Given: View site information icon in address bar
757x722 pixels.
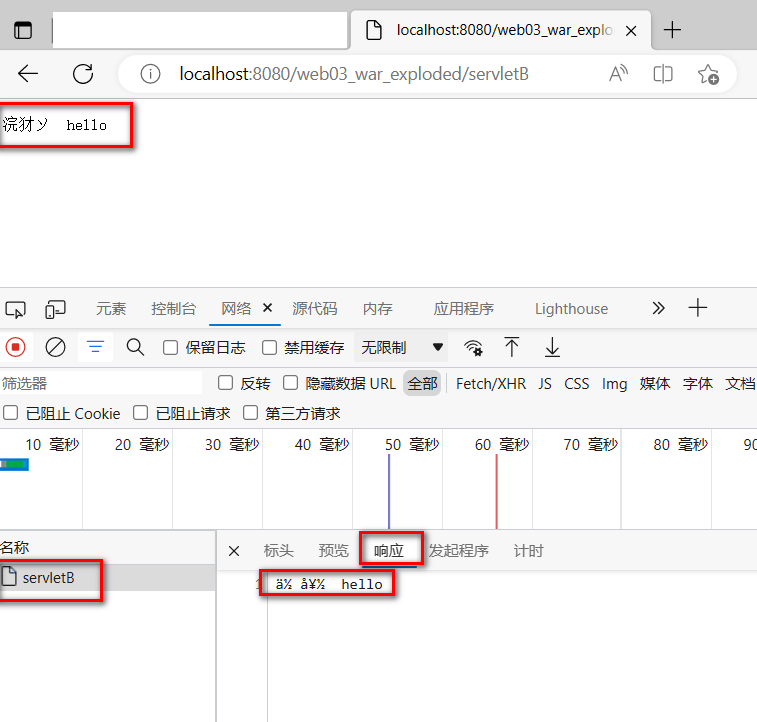Looking at the screenshot, I should (x=150, y=74).
